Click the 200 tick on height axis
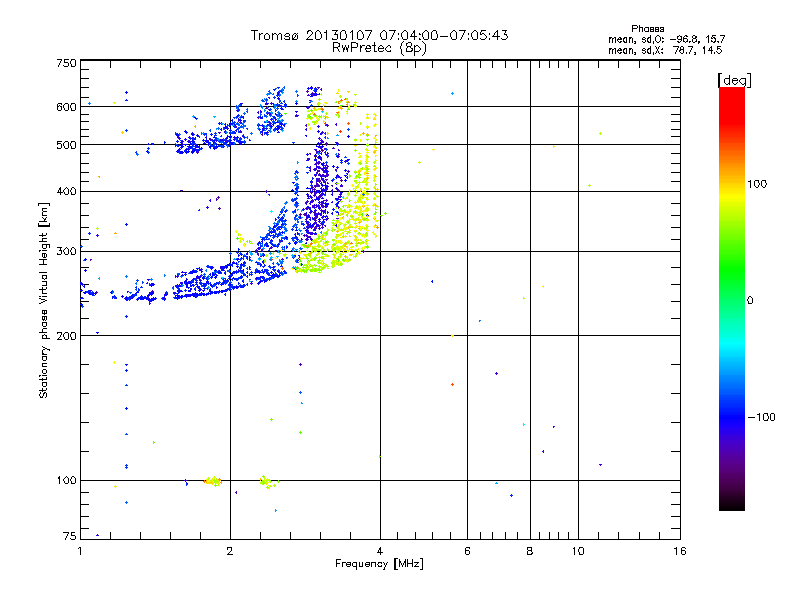Screen dimensions: 800x600 (x=66, y=336)
